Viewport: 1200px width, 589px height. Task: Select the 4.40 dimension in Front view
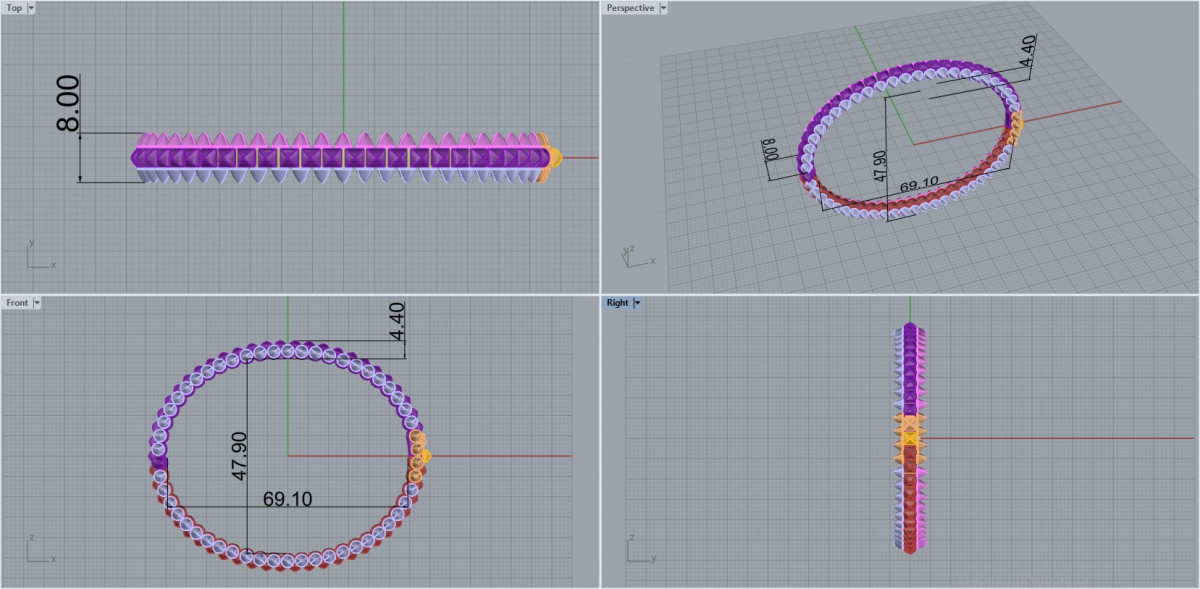point(399,321)
